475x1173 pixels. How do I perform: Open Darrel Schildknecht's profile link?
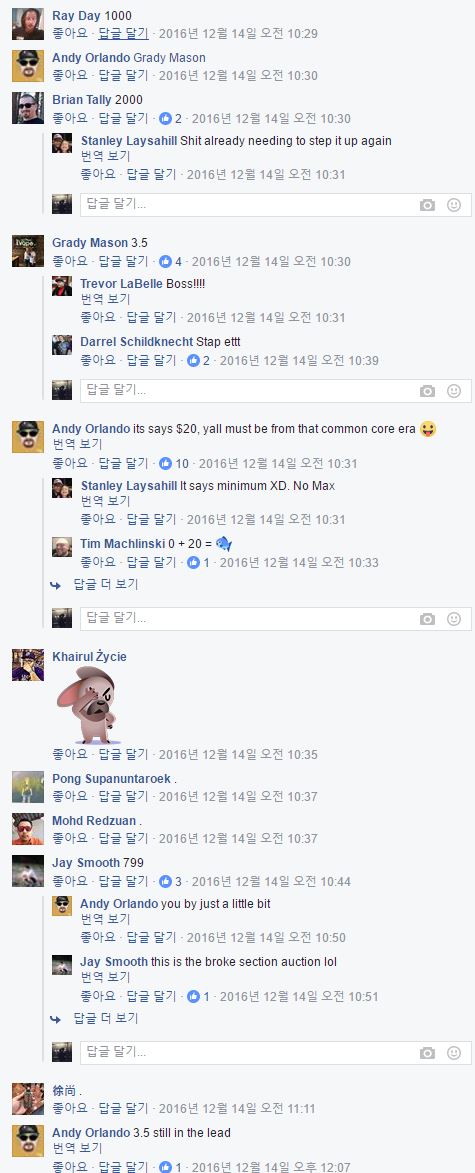(x=137, y=342)
